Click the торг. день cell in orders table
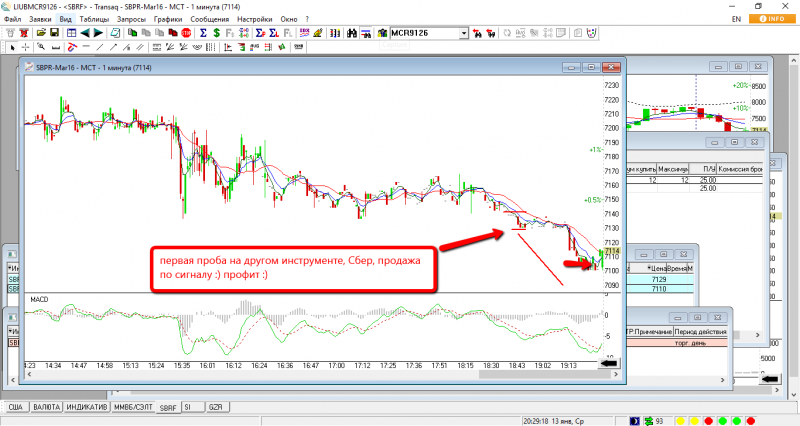This screenshot has height=426, width=800. pyautogui.click(x=690, y=343)
